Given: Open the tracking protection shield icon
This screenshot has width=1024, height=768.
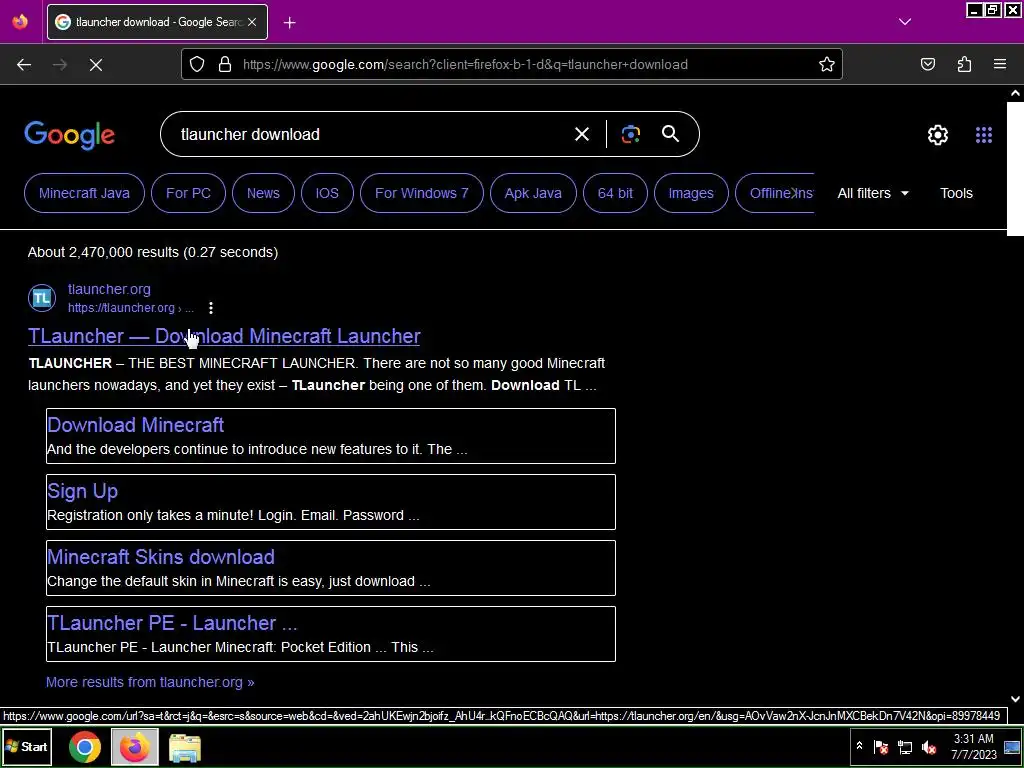Looking at the screenshot, I should coord(197,64).
